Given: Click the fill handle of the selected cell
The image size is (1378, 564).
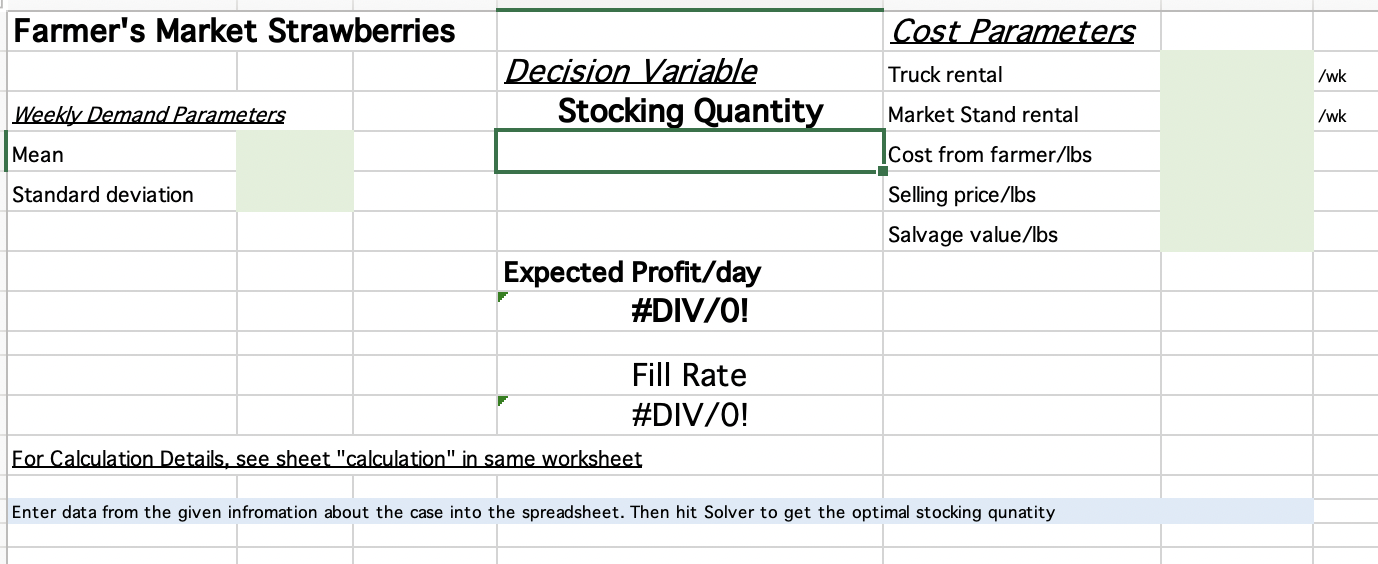Looking at the screenshot, I should pos(882,172).
